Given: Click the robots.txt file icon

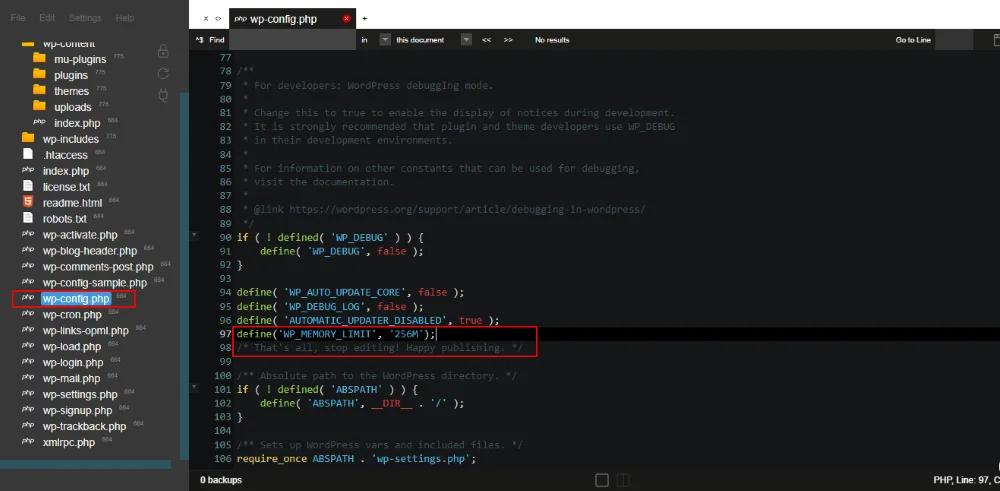Looking at the screenshot, I should click(x=28, y=217).
